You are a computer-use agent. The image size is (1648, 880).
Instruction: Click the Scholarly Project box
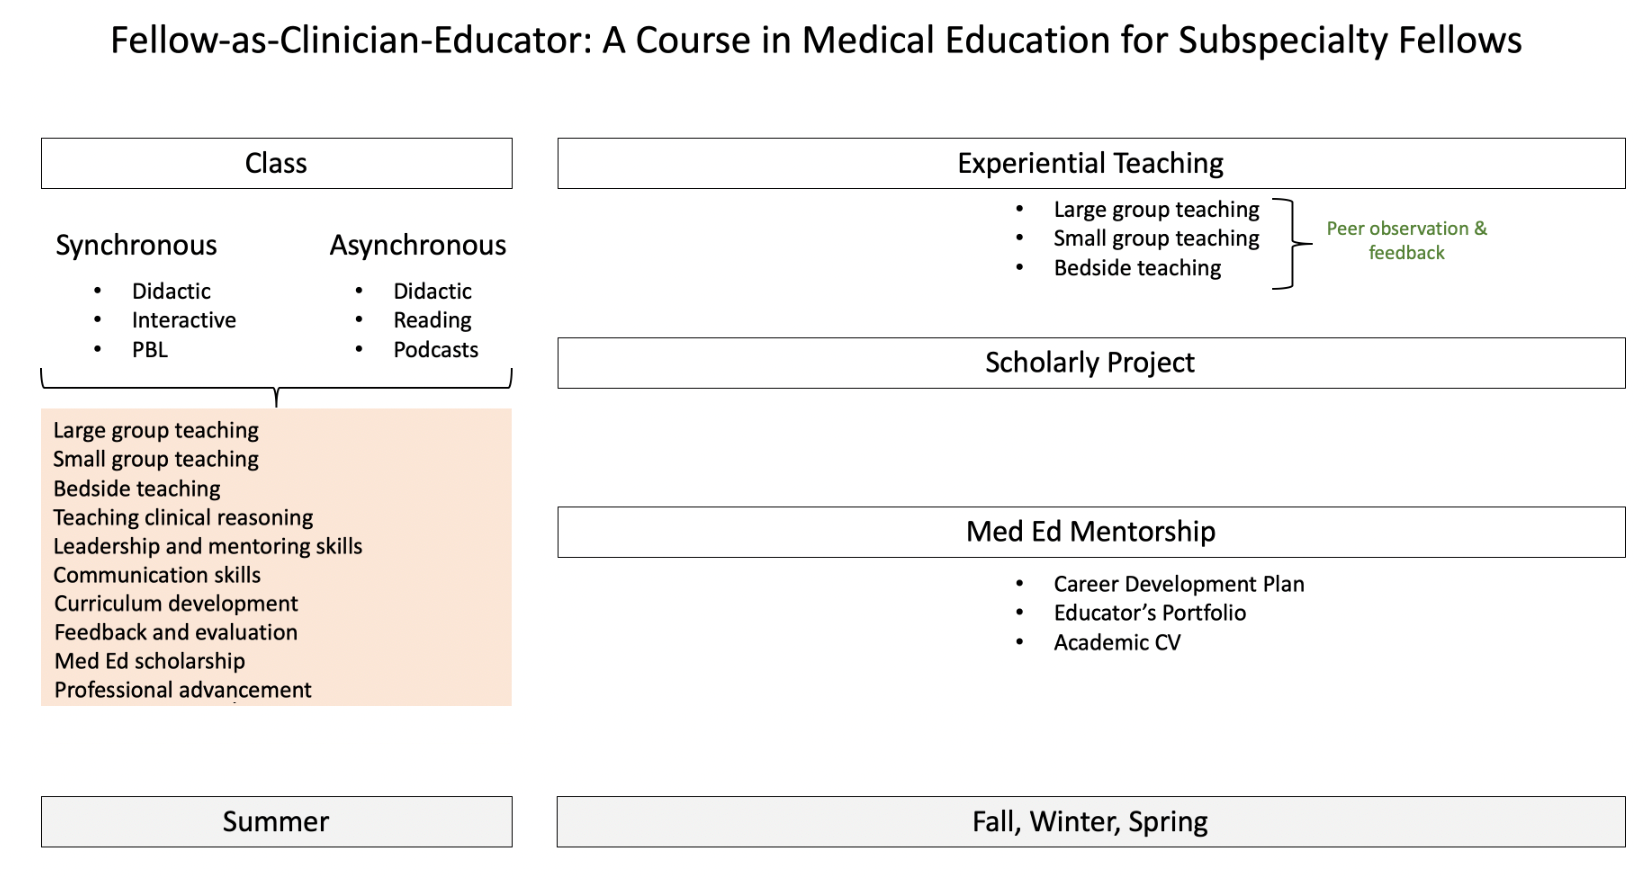(1091, 363)
